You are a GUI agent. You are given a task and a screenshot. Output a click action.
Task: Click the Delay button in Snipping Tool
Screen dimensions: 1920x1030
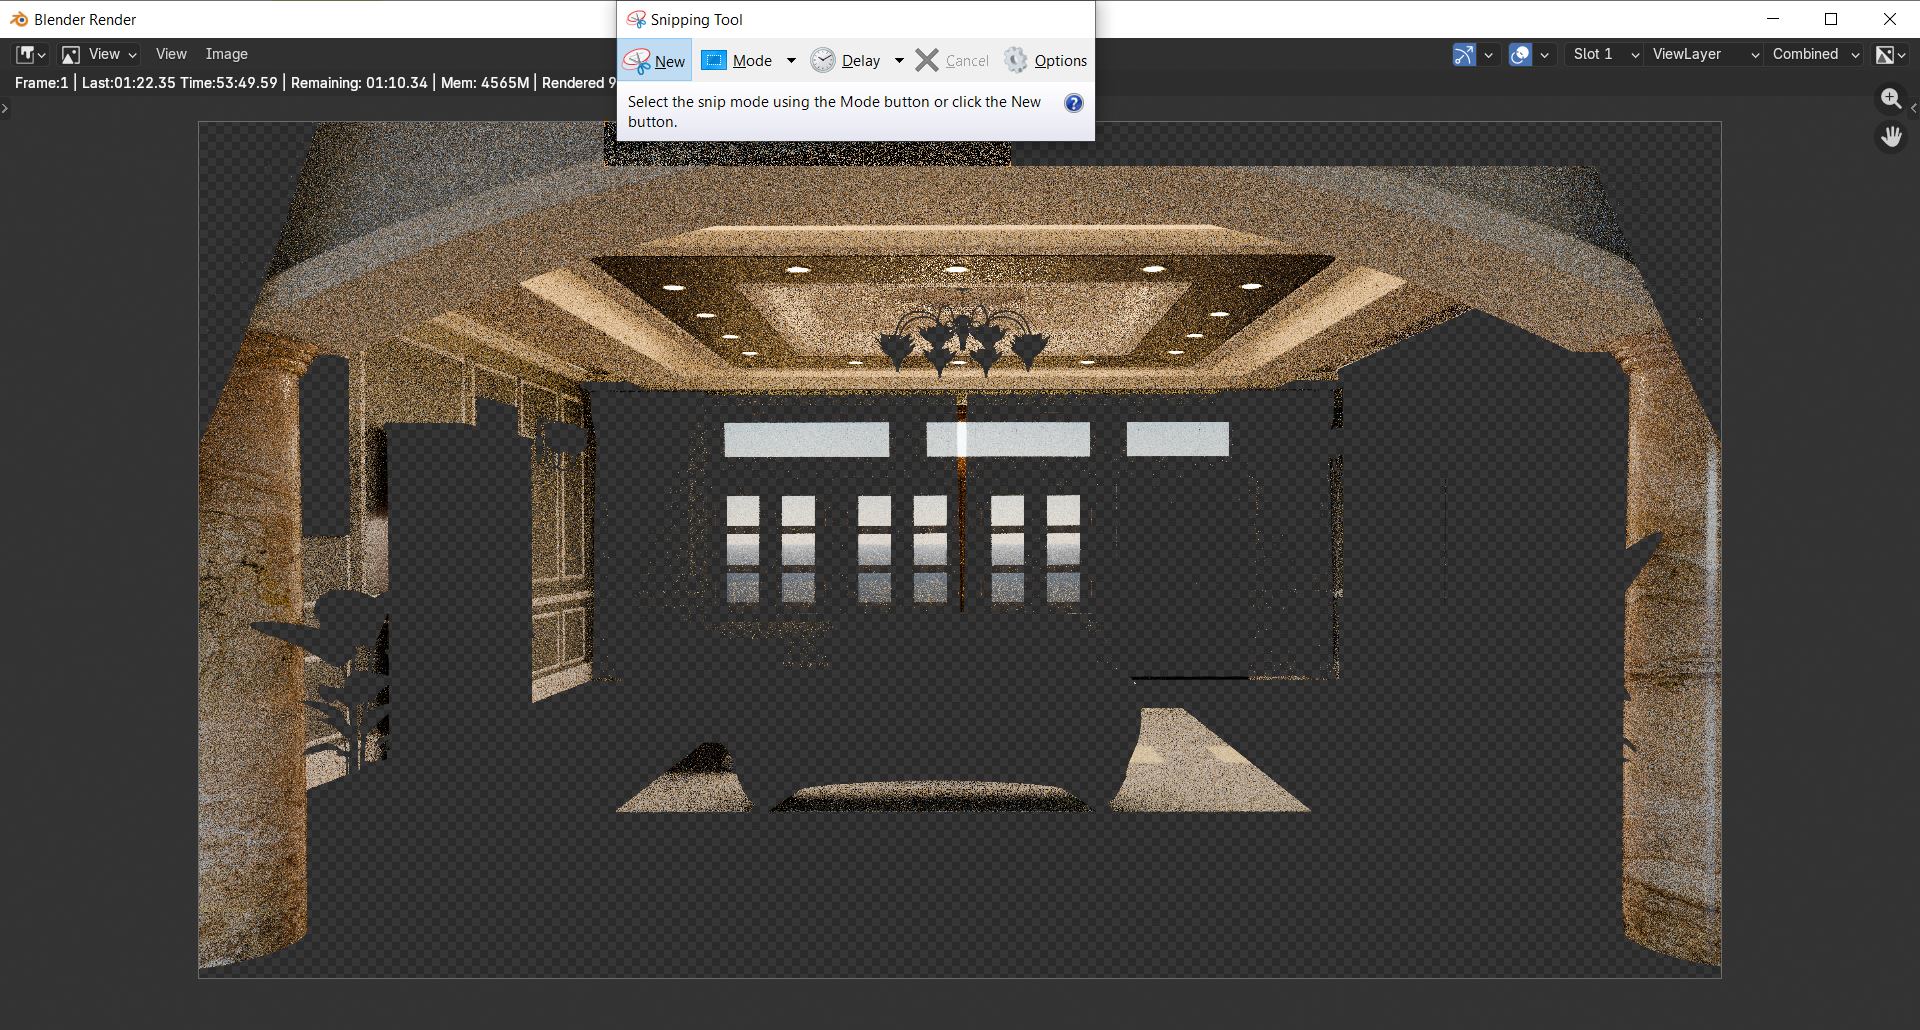(x=846, y=61)
